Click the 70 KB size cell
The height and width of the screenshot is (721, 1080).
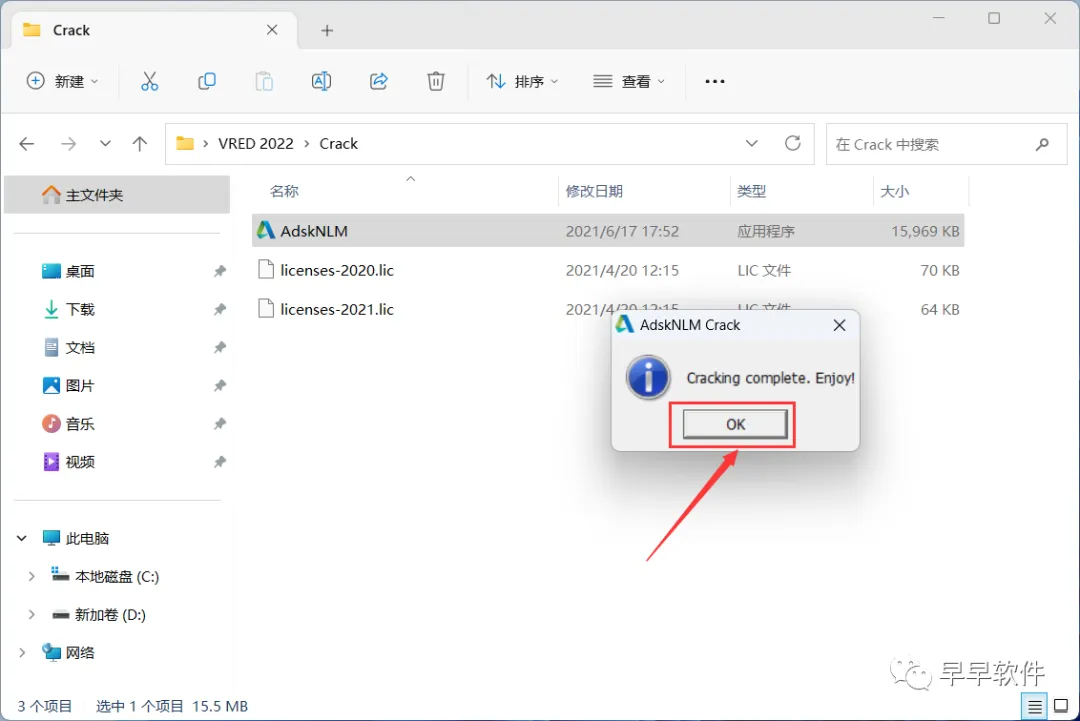(x=939, y=271)
